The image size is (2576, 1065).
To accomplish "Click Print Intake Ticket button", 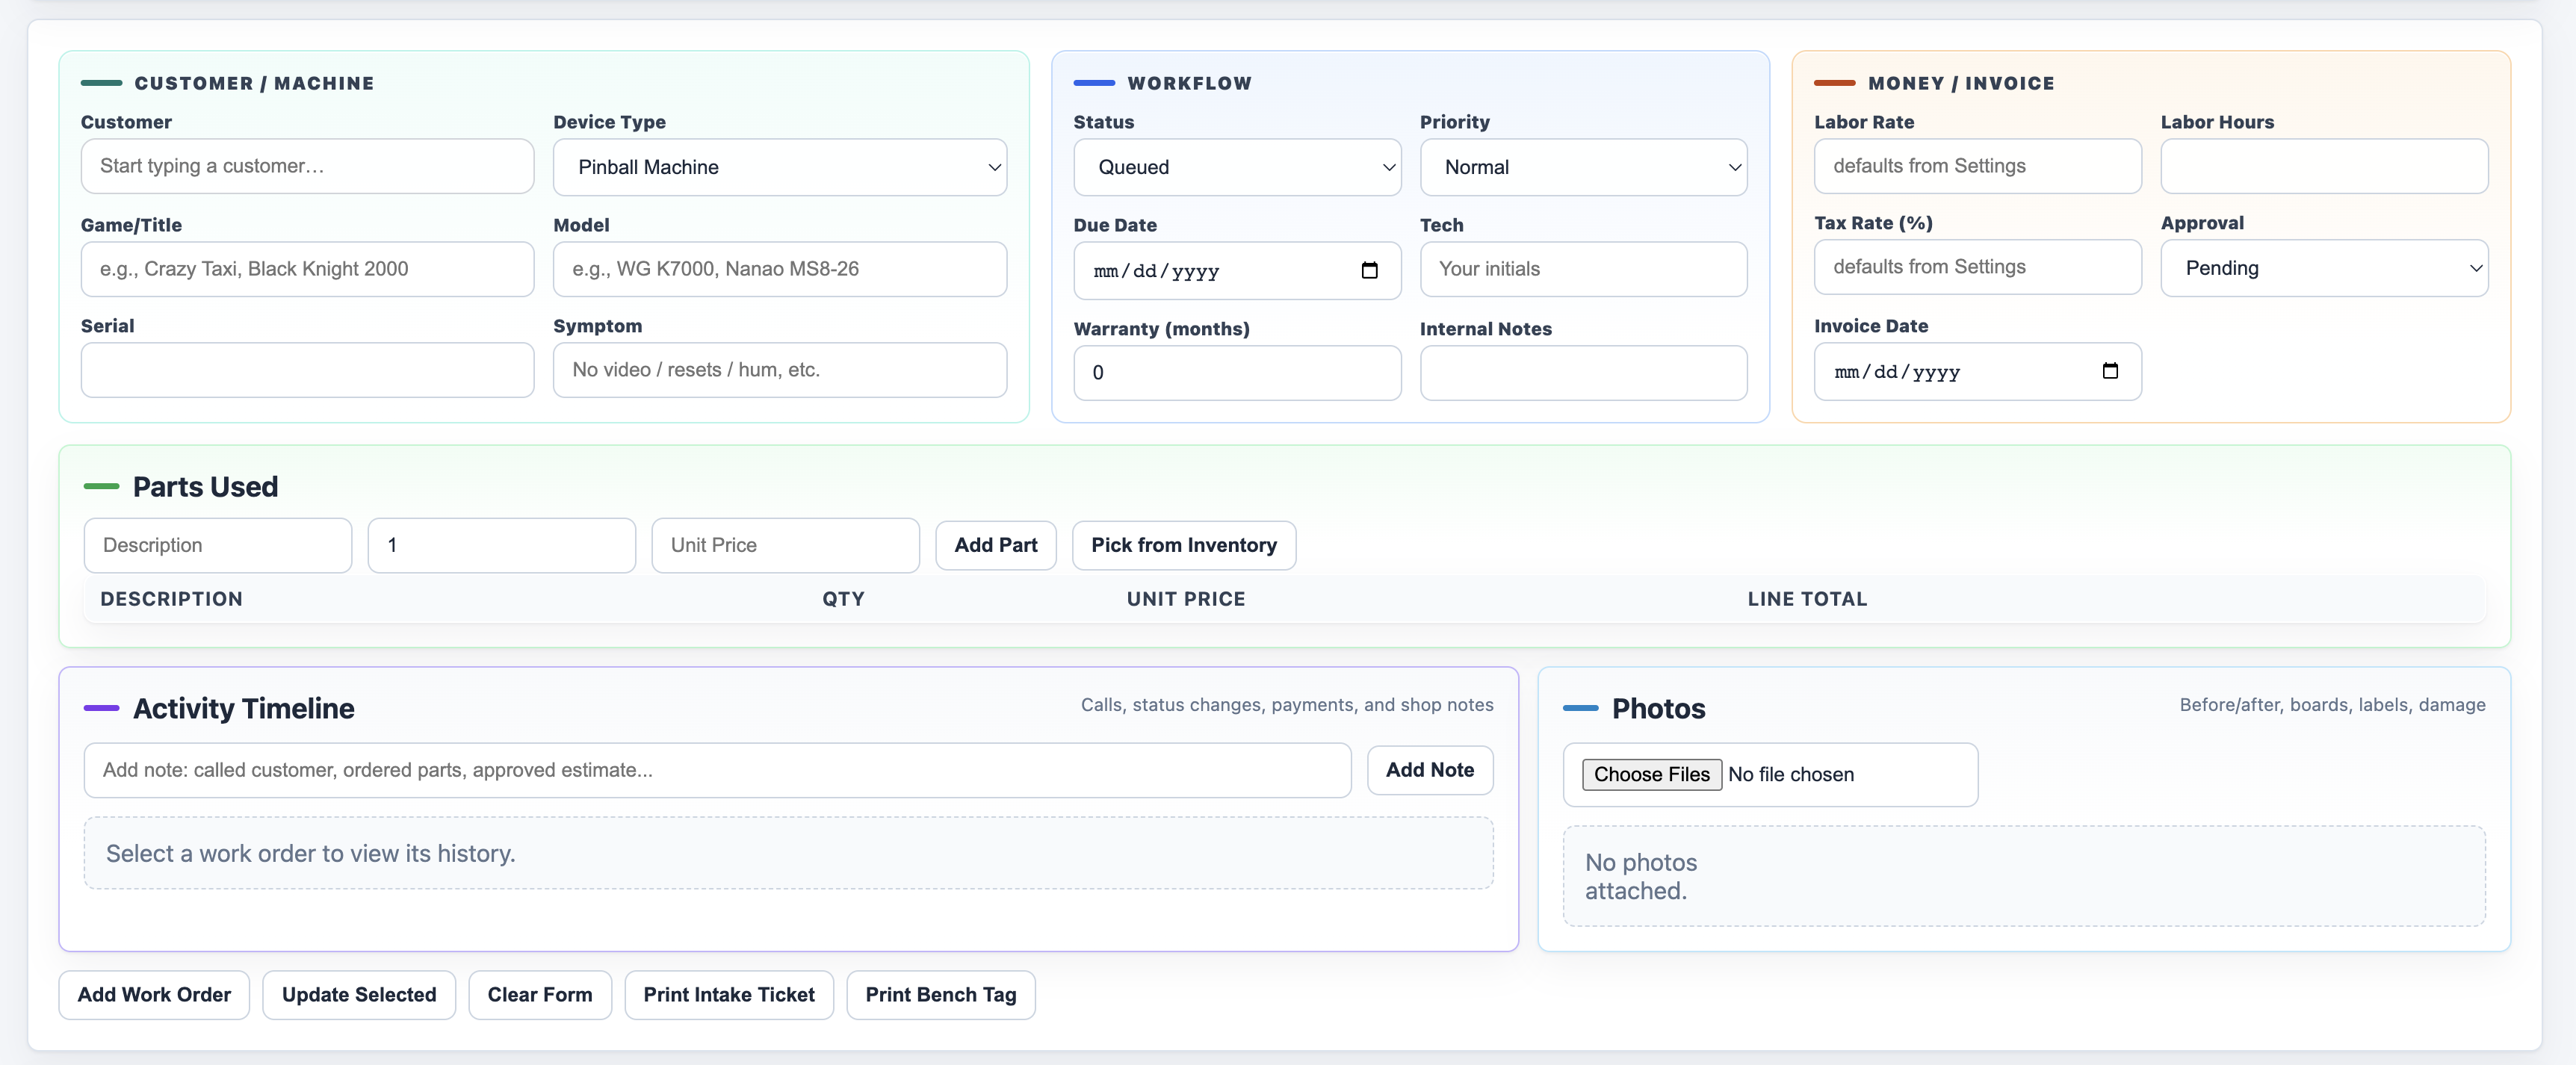I will (729, 995).
